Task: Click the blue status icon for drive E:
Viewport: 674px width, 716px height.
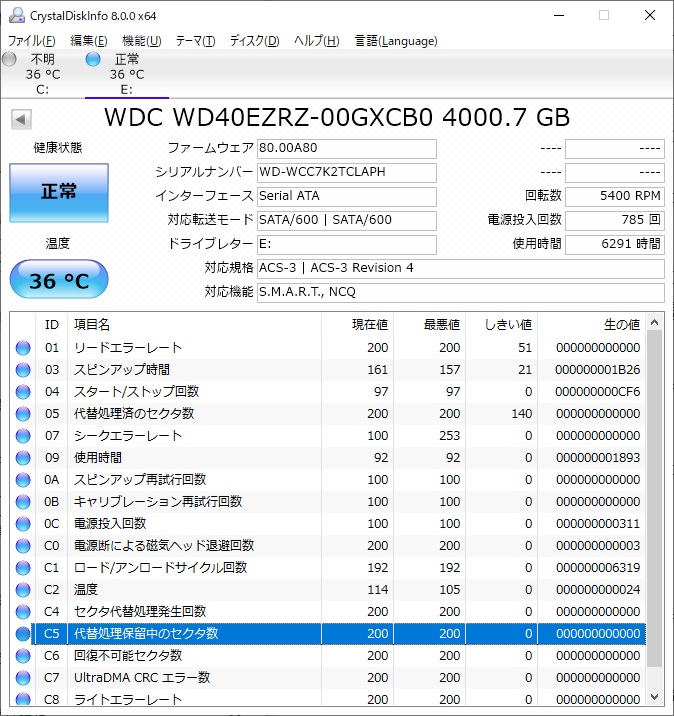Action: click(93, 59)
